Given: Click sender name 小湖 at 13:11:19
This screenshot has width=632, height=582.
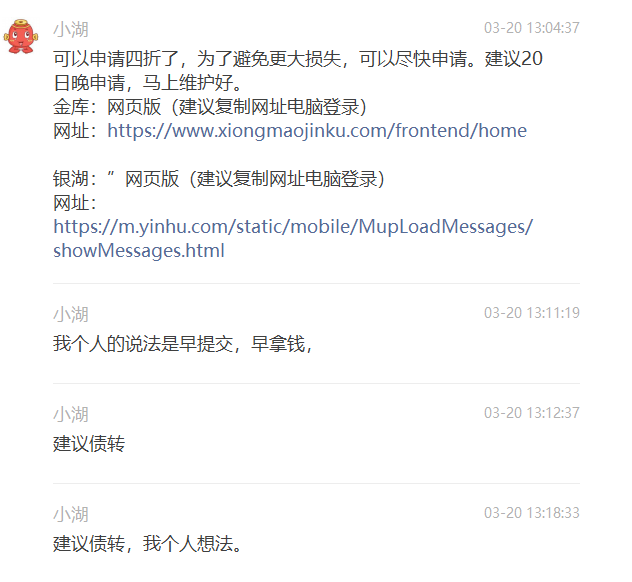Looking at the screenshot, I should [x=71, y=314].
